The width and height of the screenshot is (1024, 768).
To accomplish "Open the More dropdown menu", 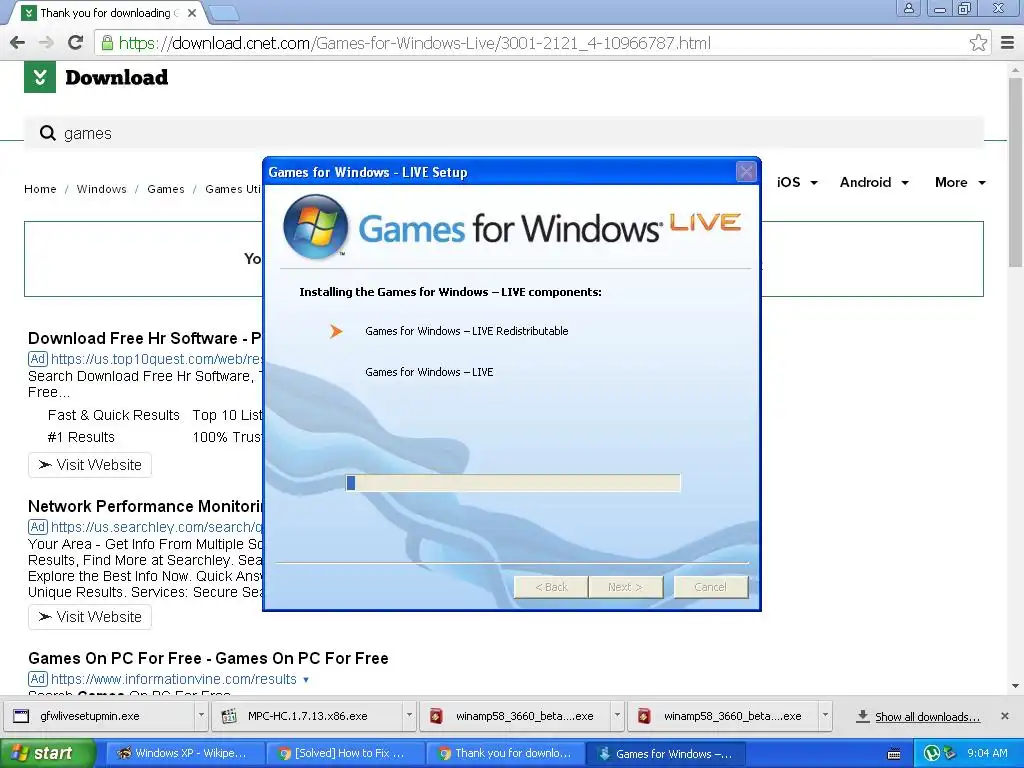I will 960,182.
